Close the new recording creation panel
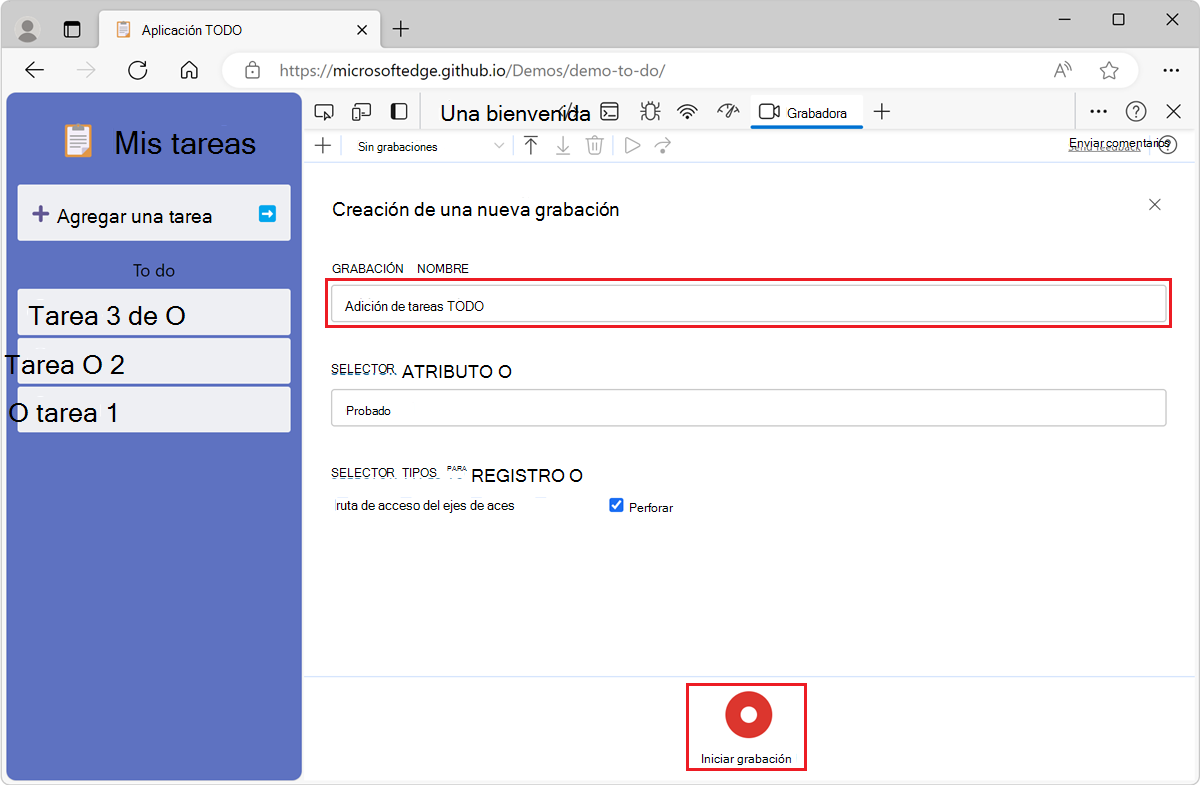Viewport: 1200px width, 785px height. 1154,205
